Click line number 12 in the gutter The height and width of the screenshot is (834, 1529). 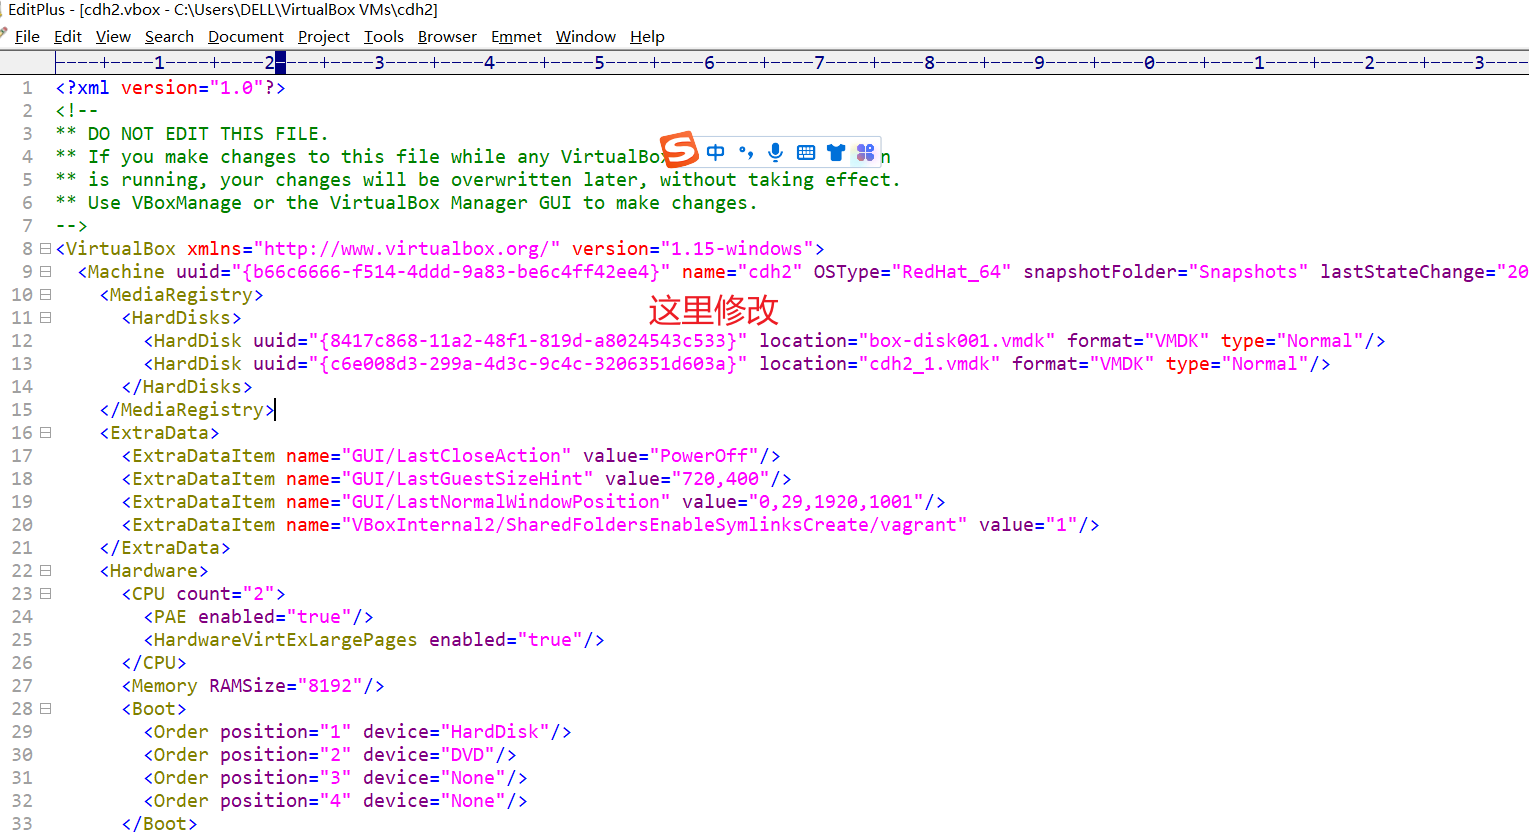coord(22,341)
